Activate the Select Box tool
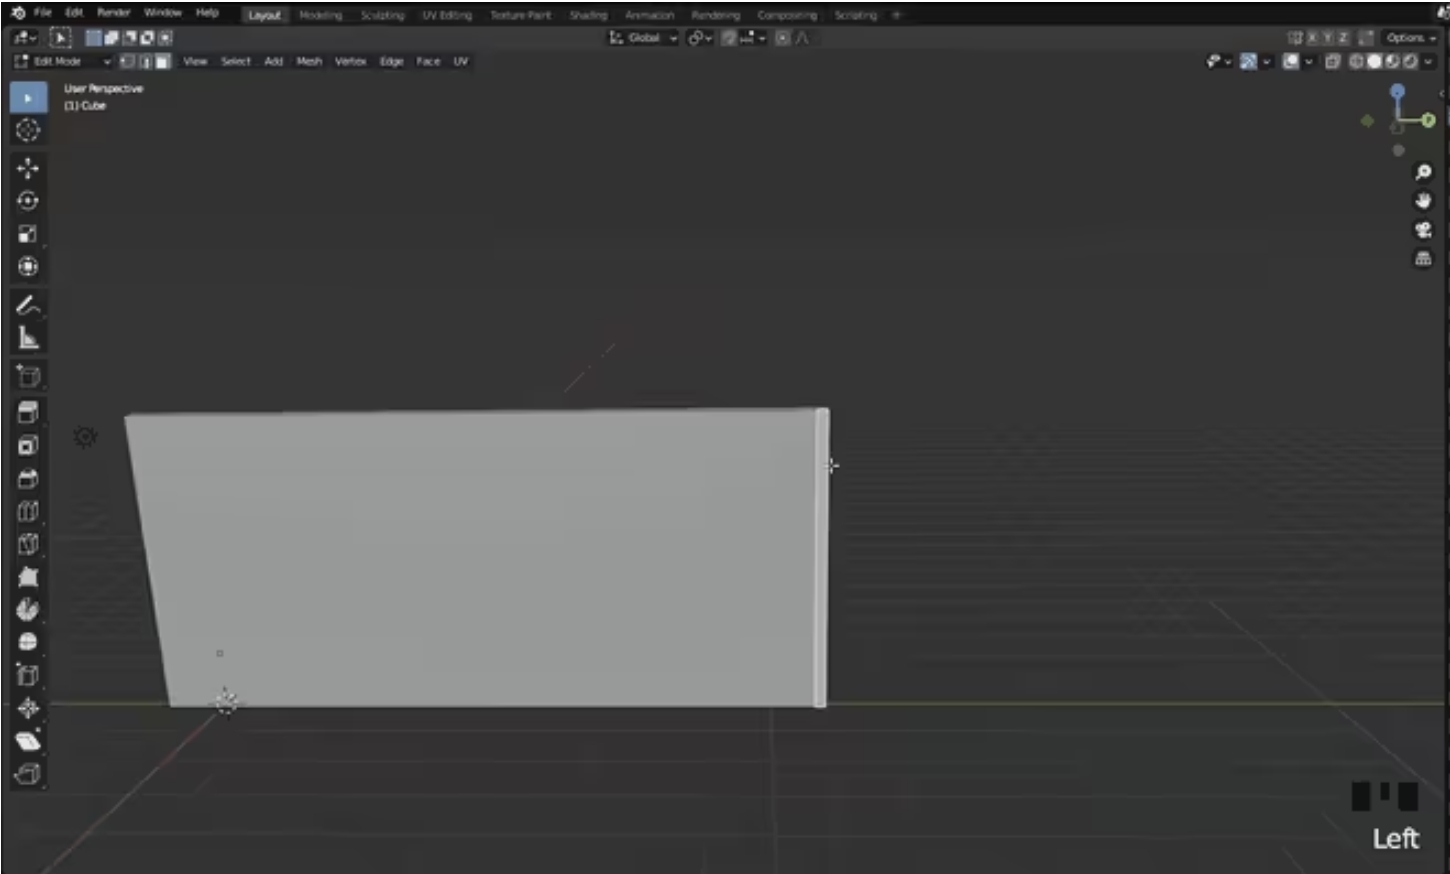Screen dimensions: 1450x874 point(28,98)
